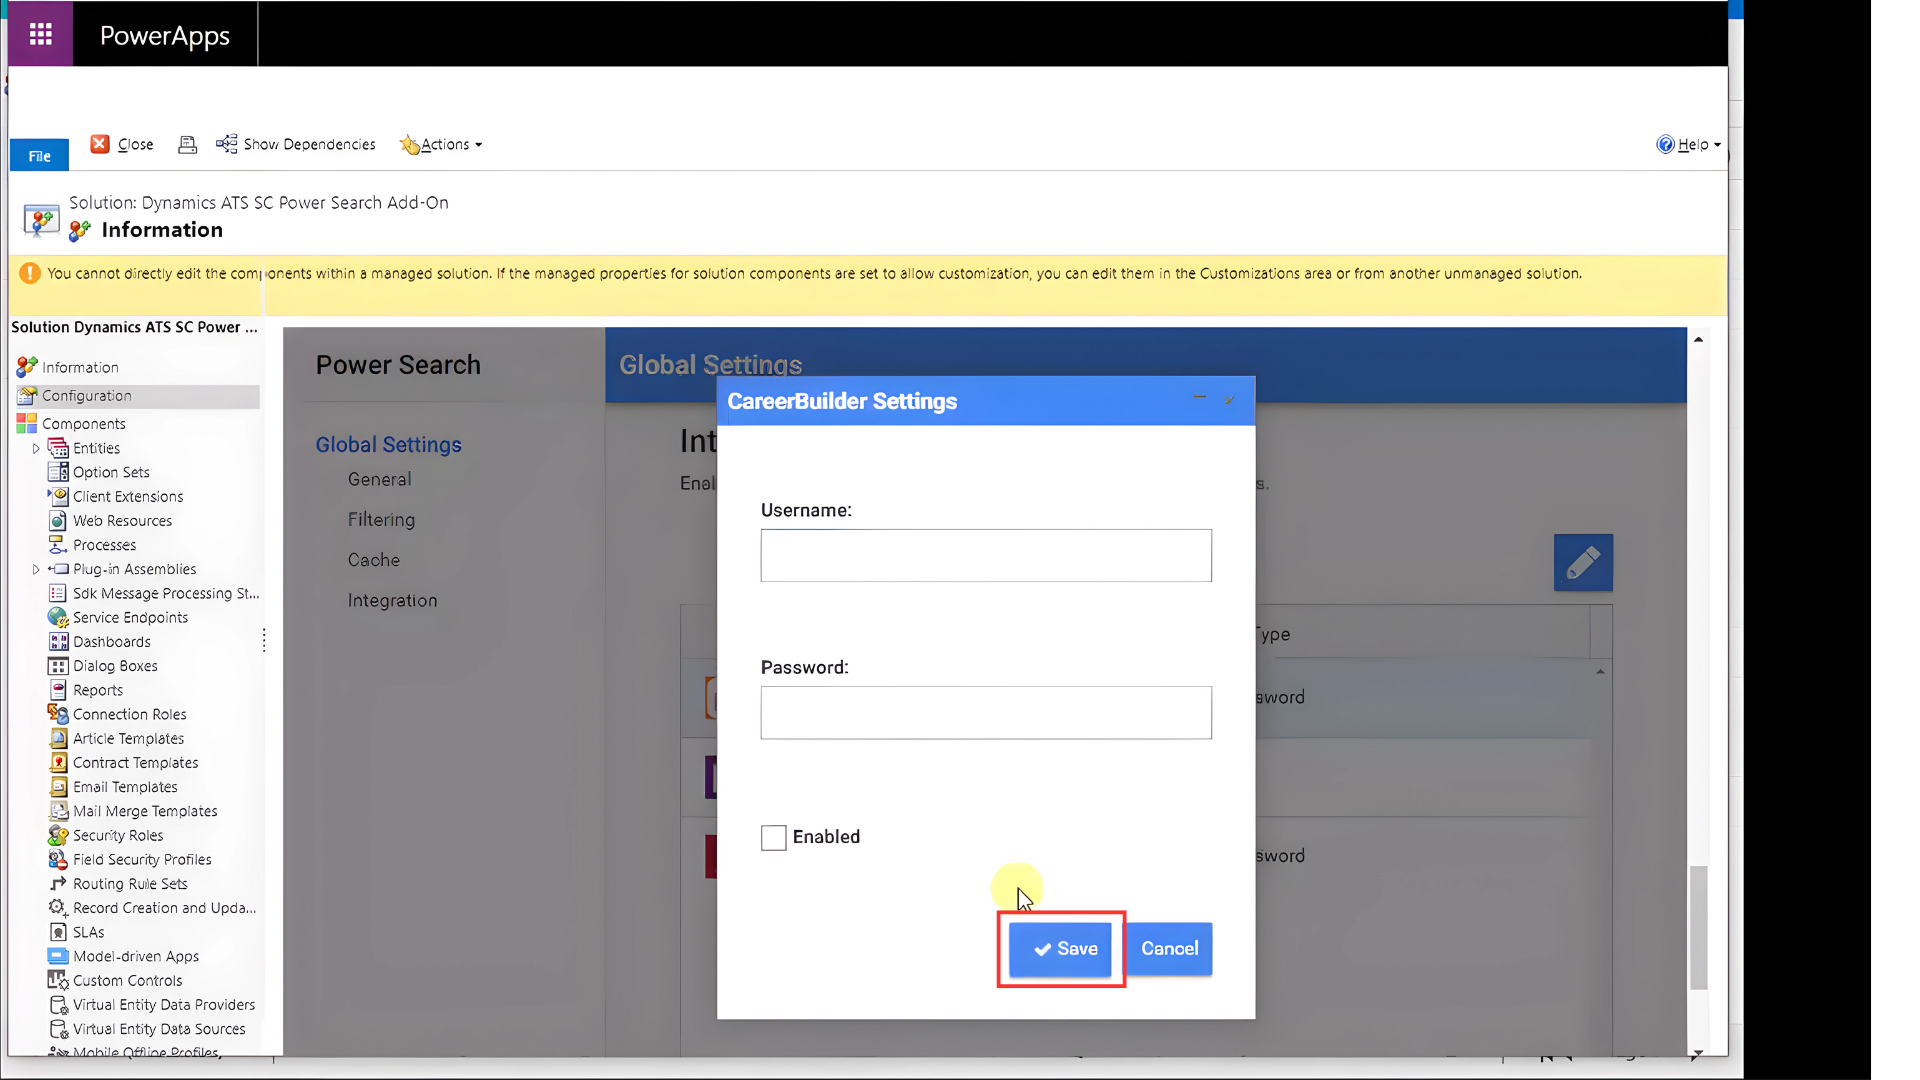Click the Client Extensions icon
Image resolution: width=1920 pixels, height=1080 pixels.
point(58,496)
